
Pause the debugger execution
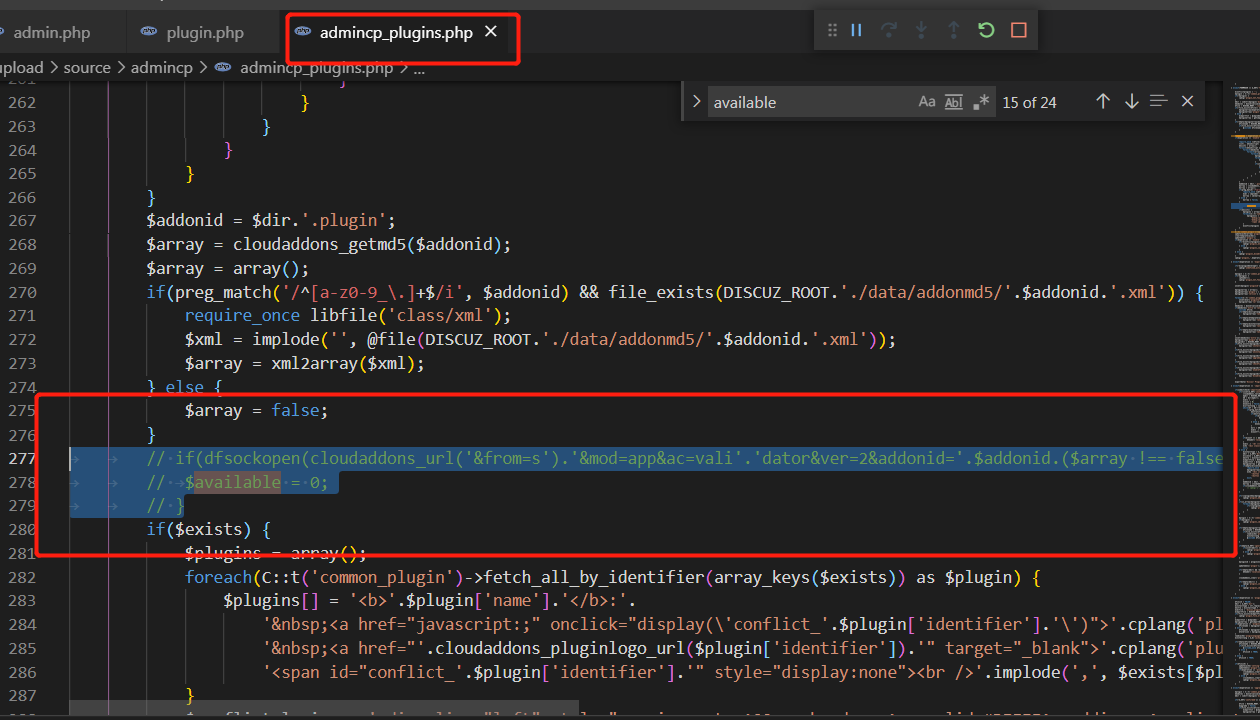tap(856, 30)
